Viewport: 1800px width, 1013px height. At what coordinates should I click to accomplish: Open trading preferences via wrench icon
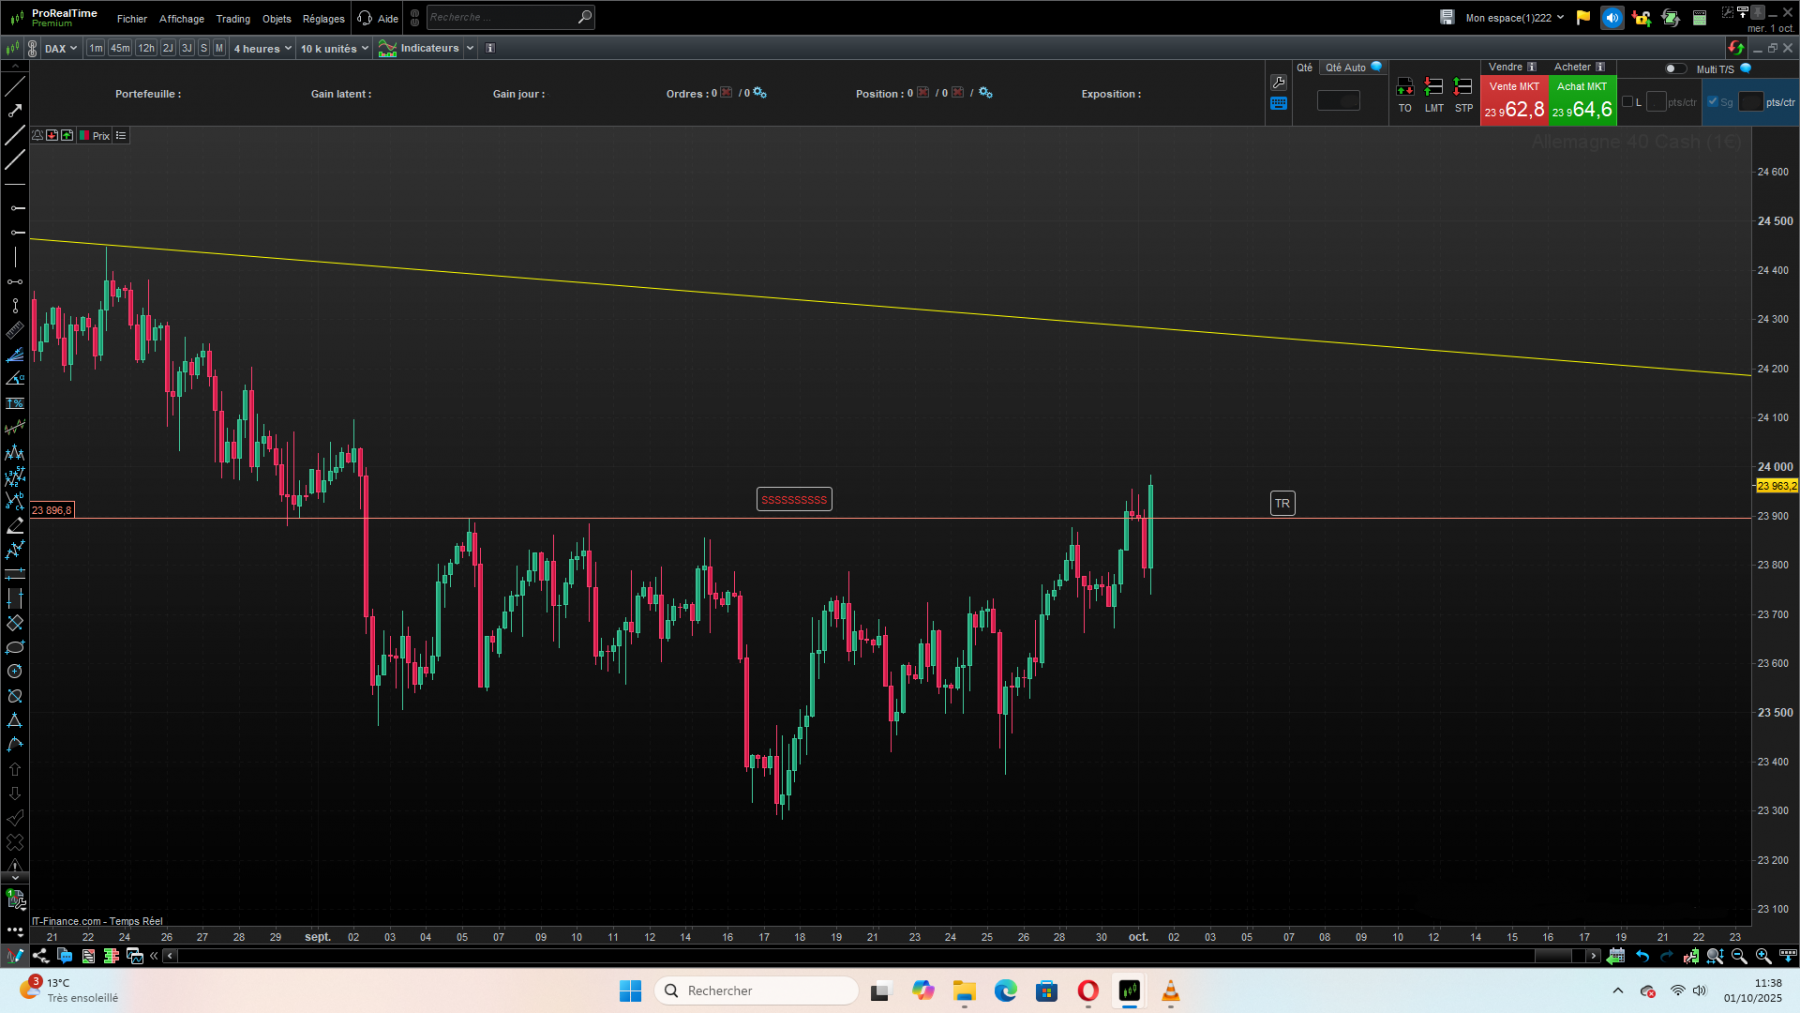point(1279,82)
